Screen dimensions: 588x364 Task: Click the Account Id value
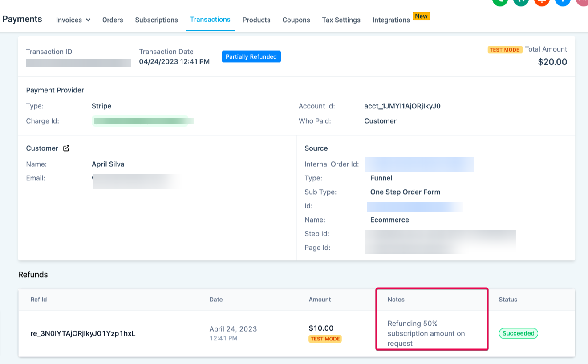click(x=402, y=106)
